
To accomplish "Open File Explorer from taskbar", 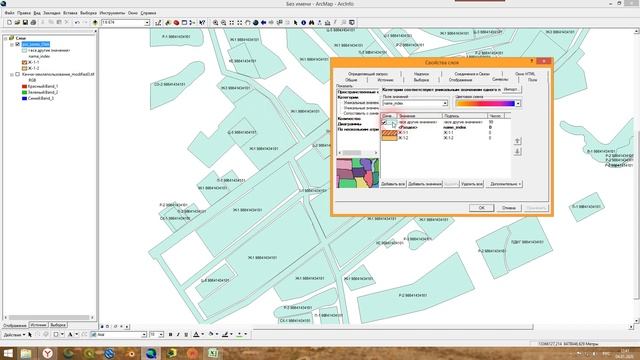I will click(26, 353).
